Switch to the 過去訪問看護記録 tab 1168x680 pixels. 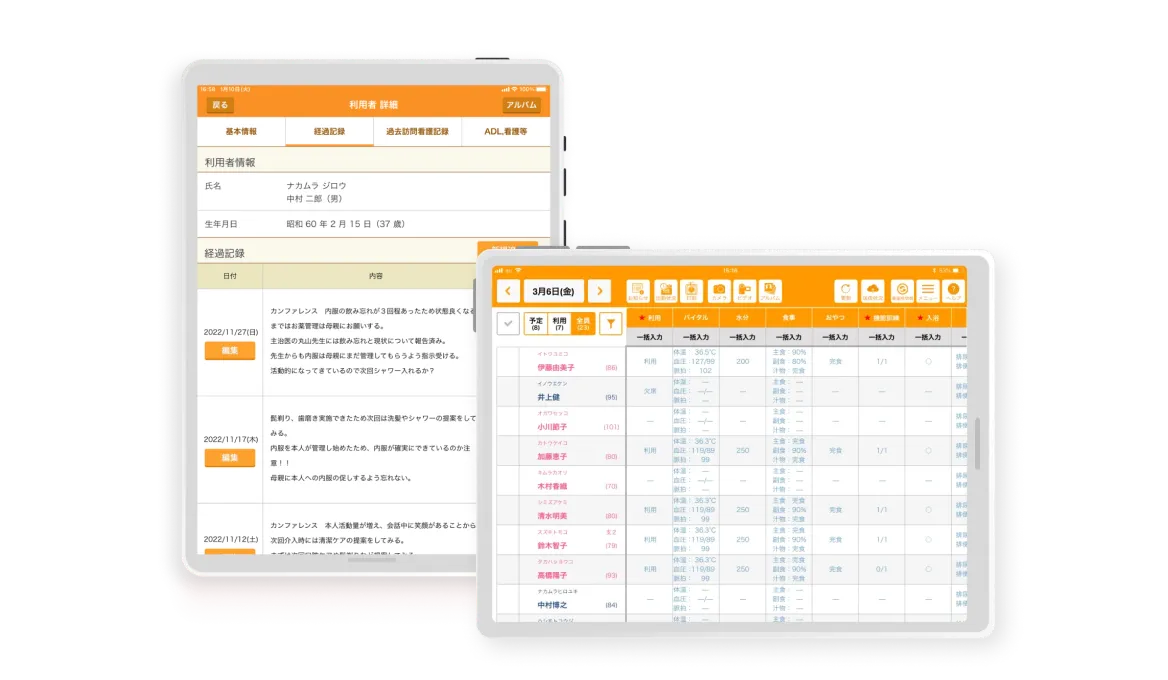[x=417, y=131]
